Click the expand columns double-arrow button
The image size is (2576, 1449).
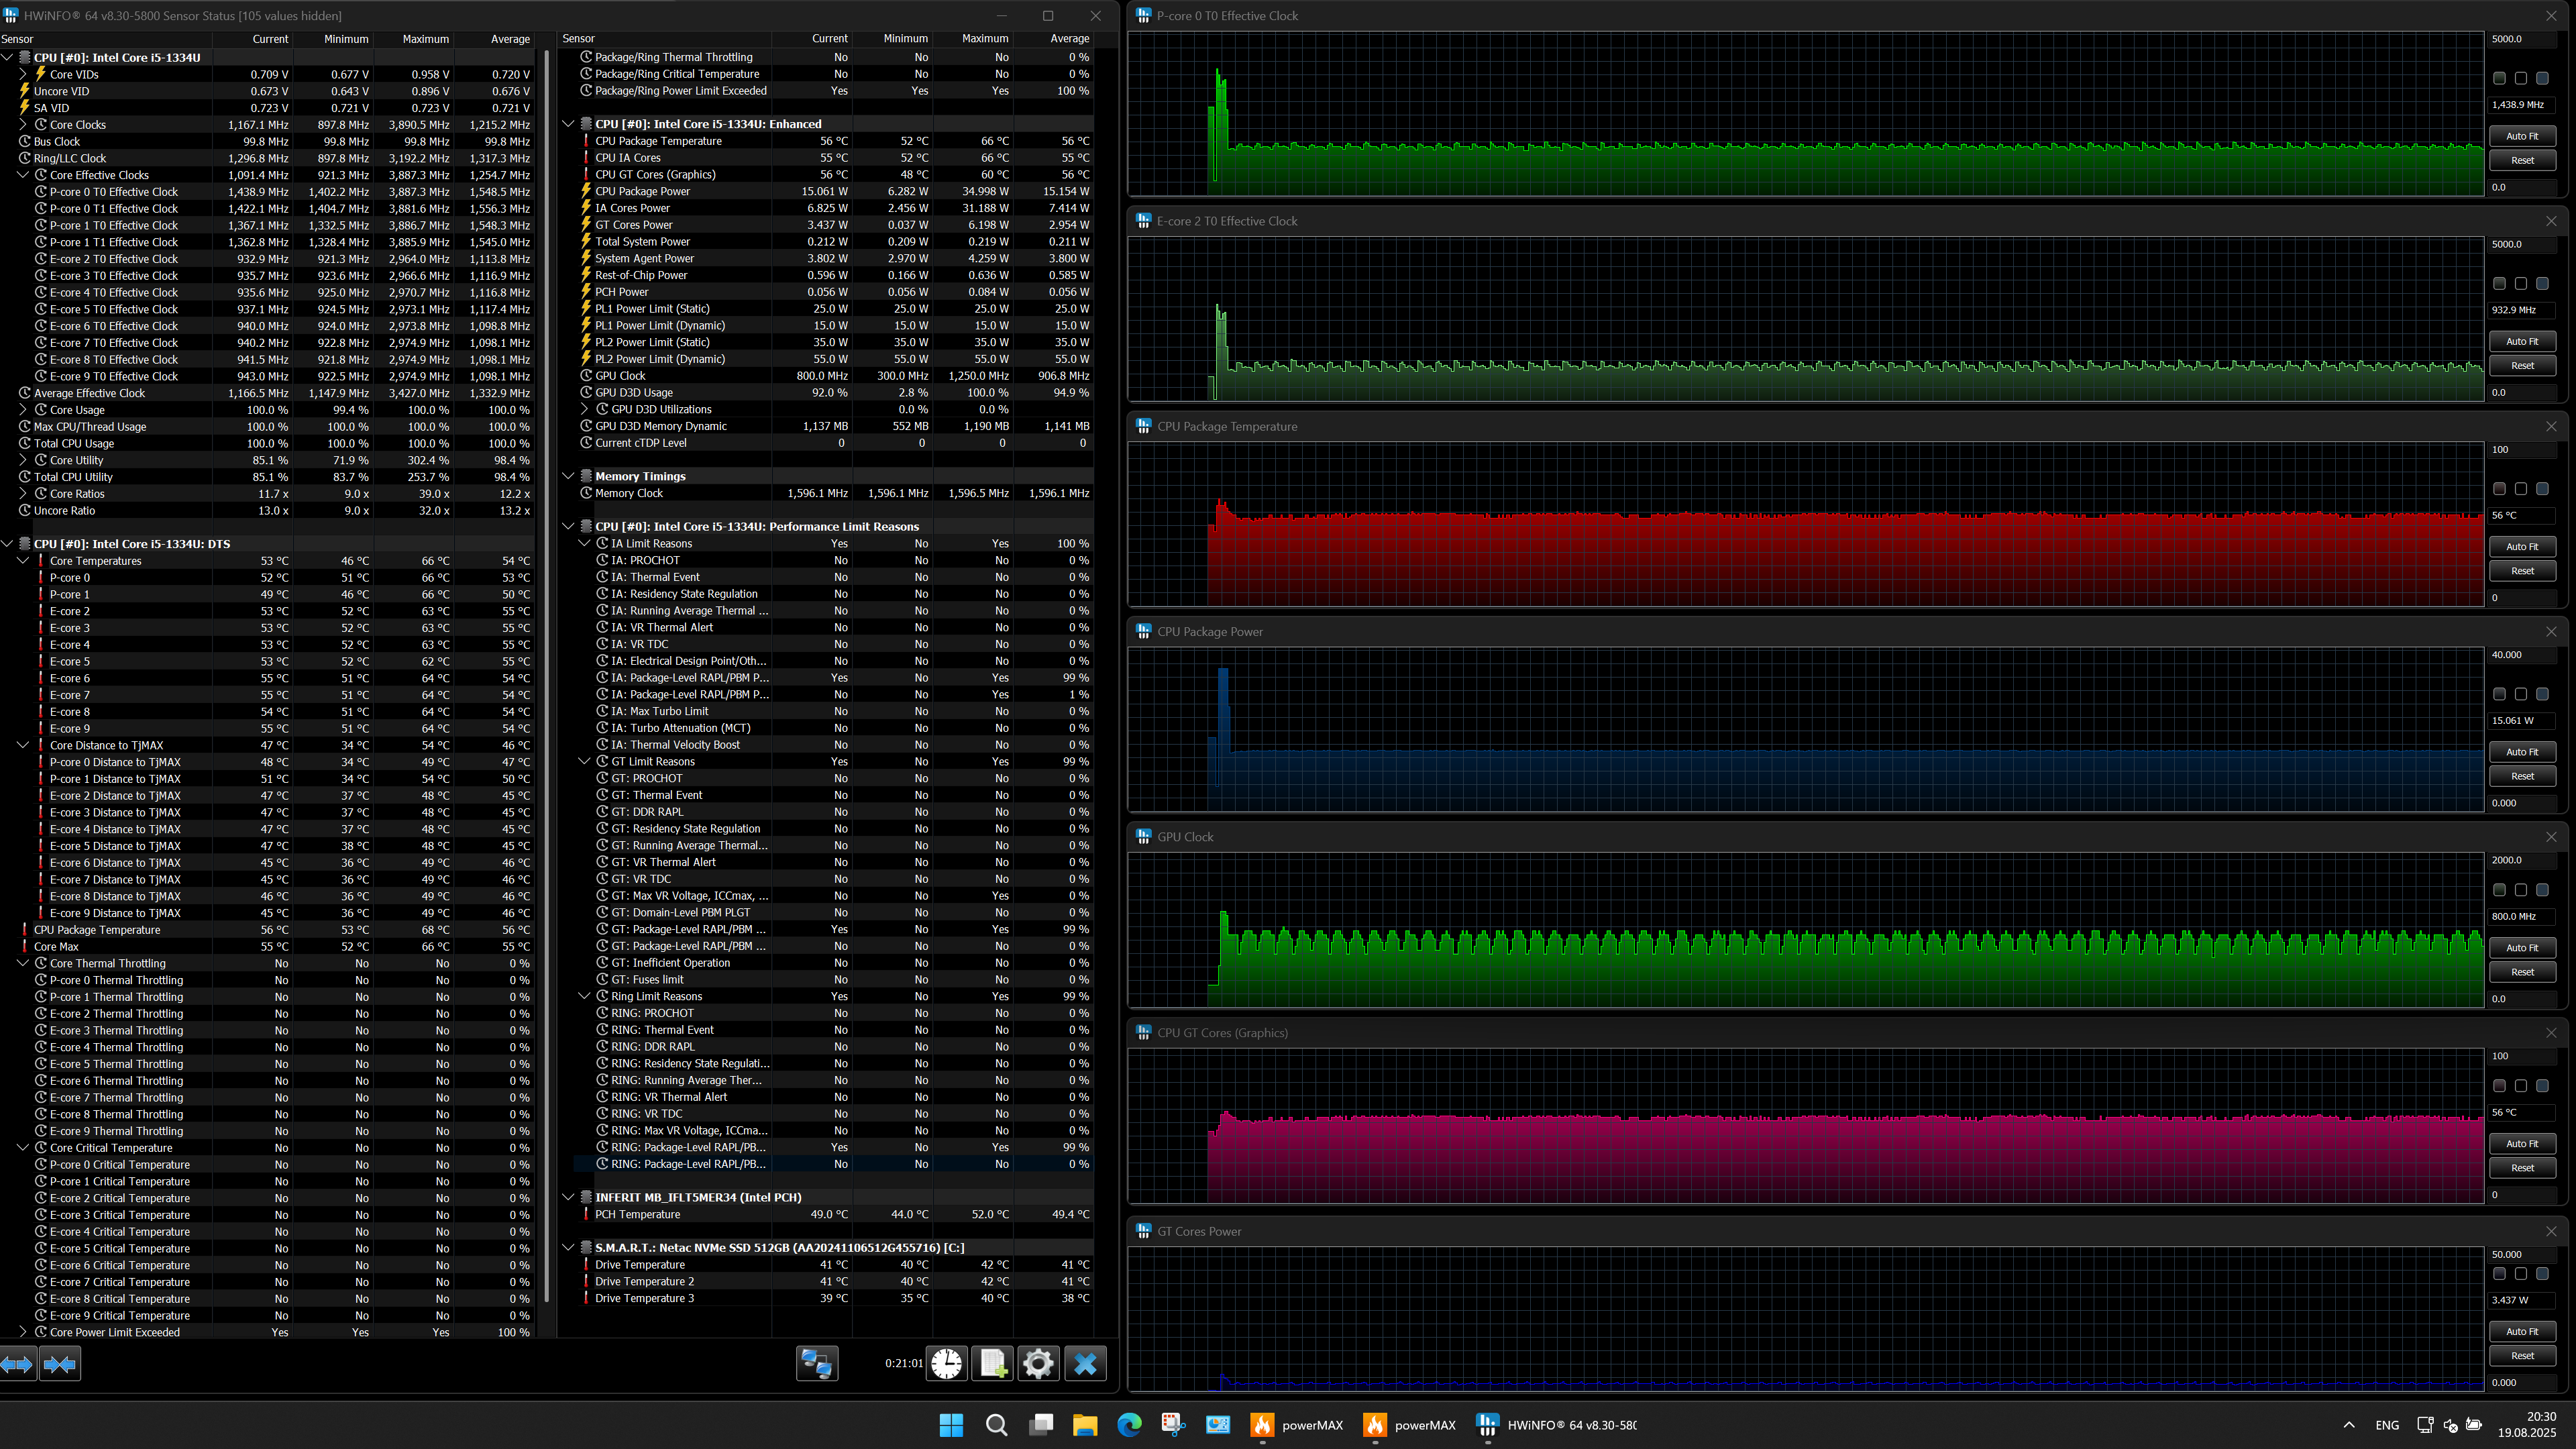(18, 1363)
